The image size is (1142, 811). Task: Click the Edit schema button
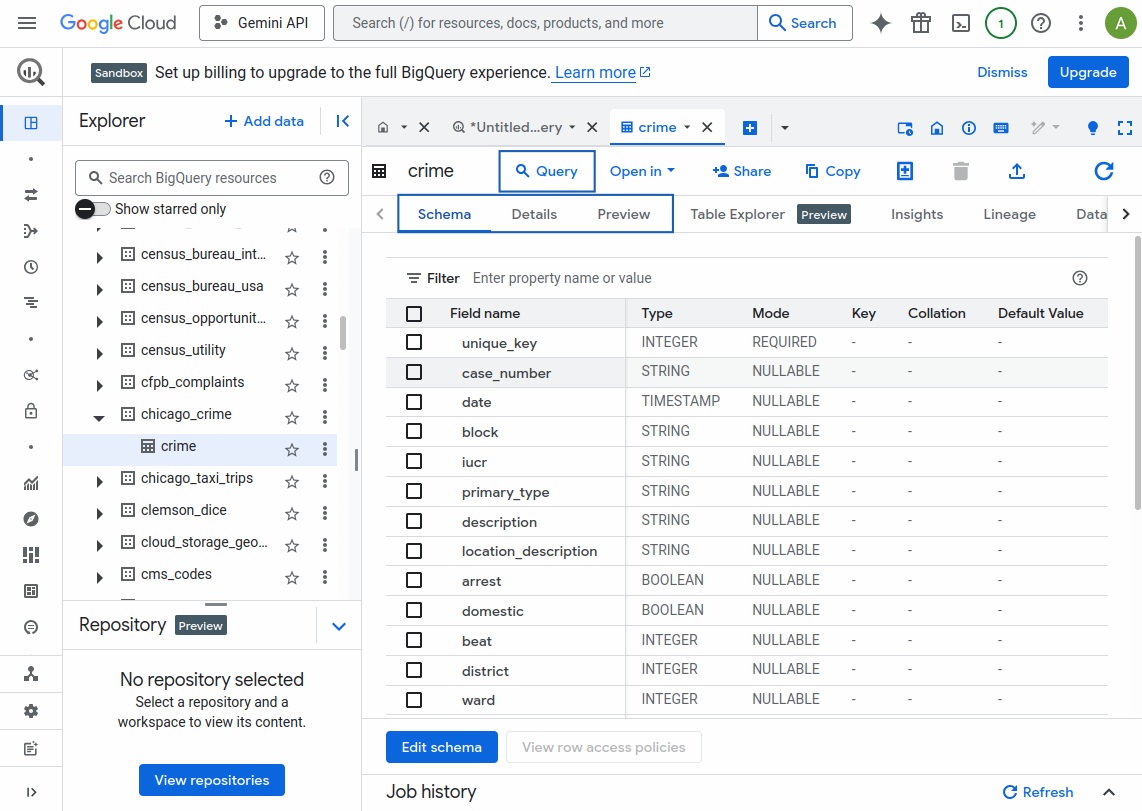[x=441, y=747]
